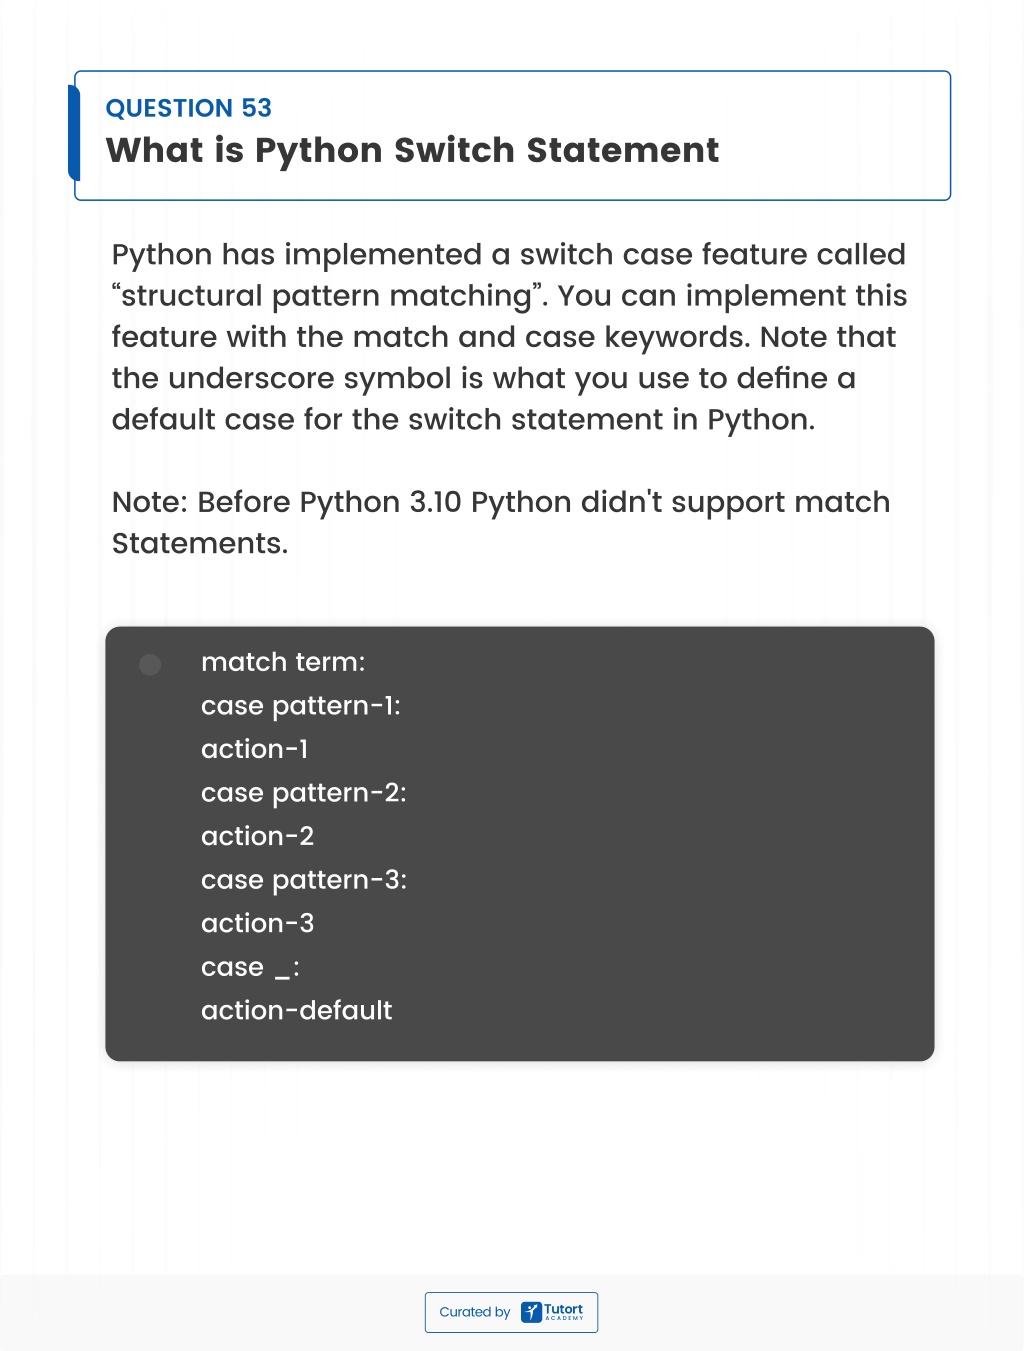This screenshot has height=1351, width=1024.
Task: Click the Curated by text
Action: [475, 1312]
